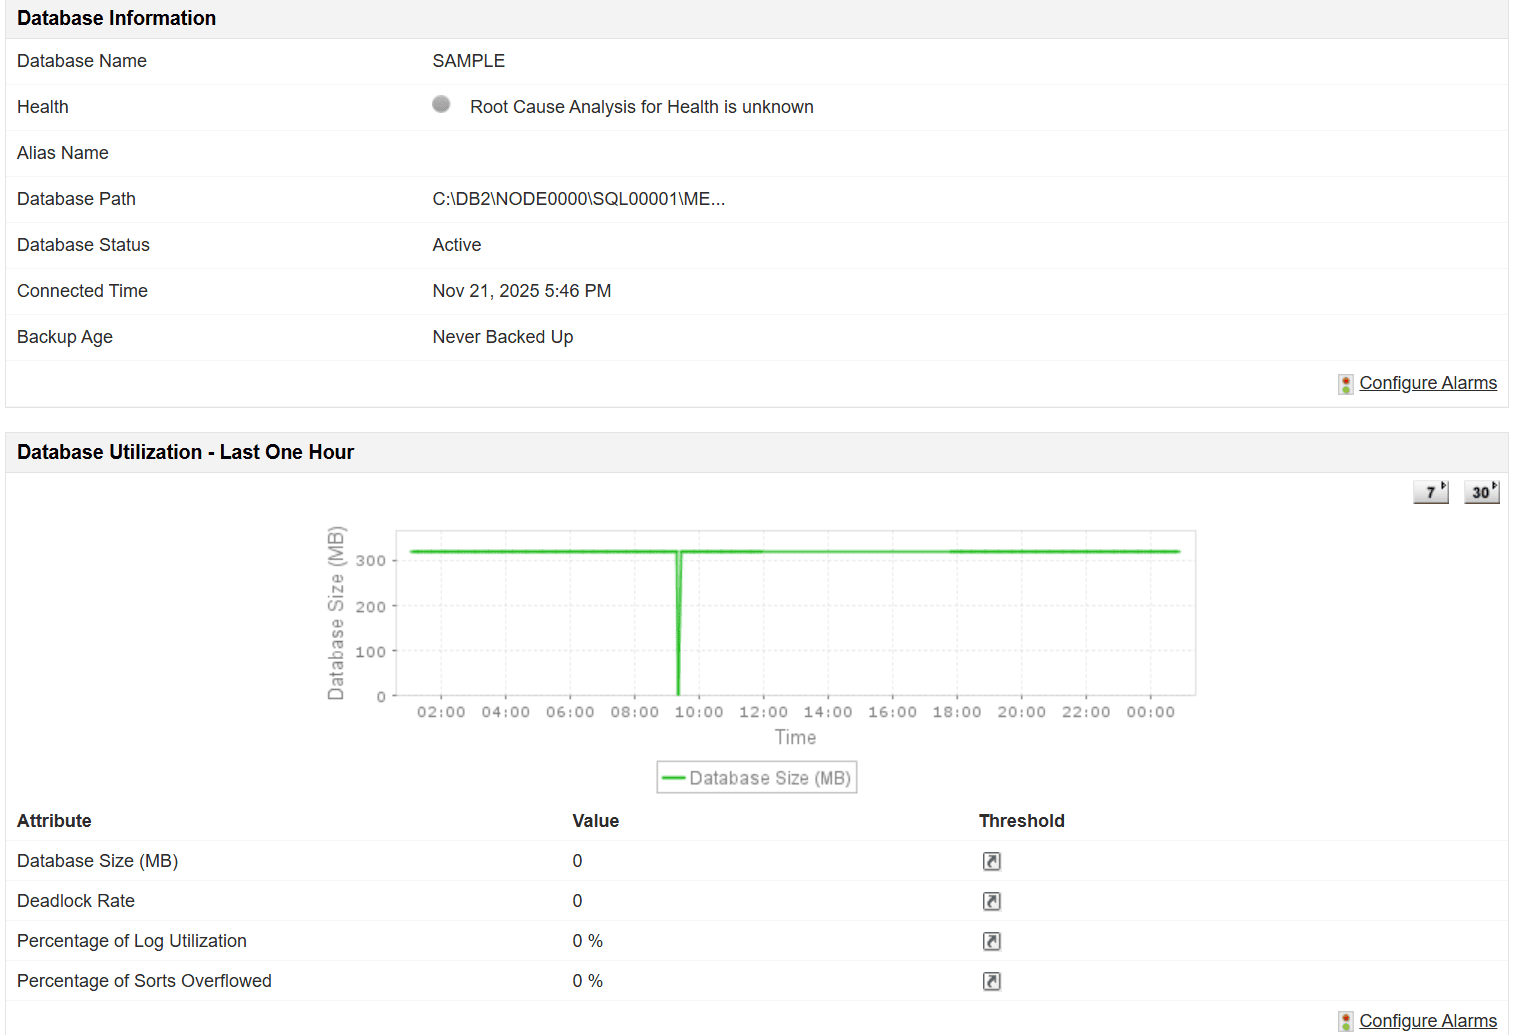The image size is (1537, 1035).
Task: Open the dropdown arrow on the 7 button
Action: pyautogui.click(x=1442, y=485)
